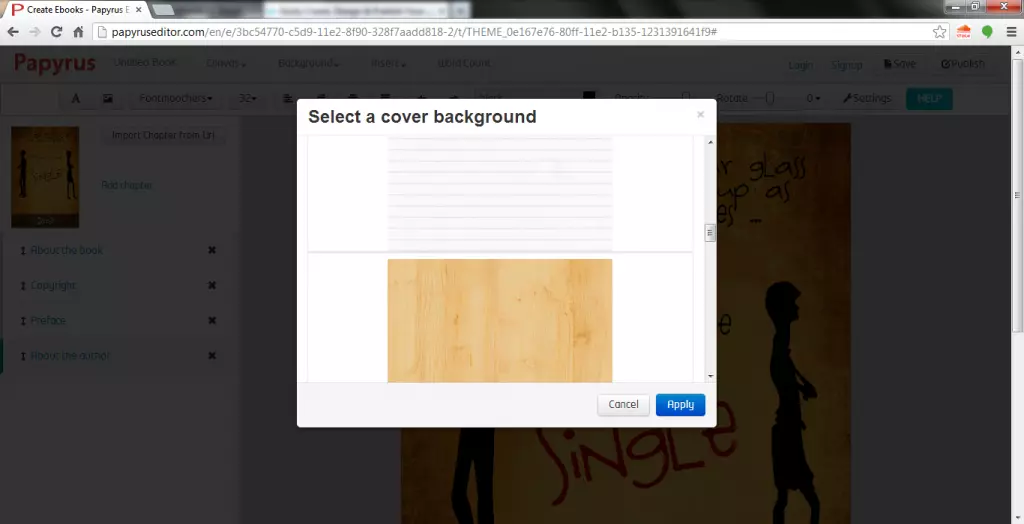The width and height of the screenshot is (1024, 524).
Task: Click Import Chapter from Url
Action: tap(163, 135)
